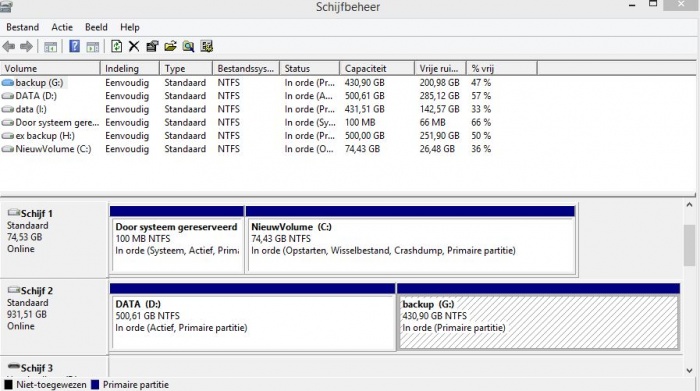Image resolution: width=700 pixels, height=391 pixels.
Task: Sort by the Capaciteit column header
Action: click(x=377, y=68)
